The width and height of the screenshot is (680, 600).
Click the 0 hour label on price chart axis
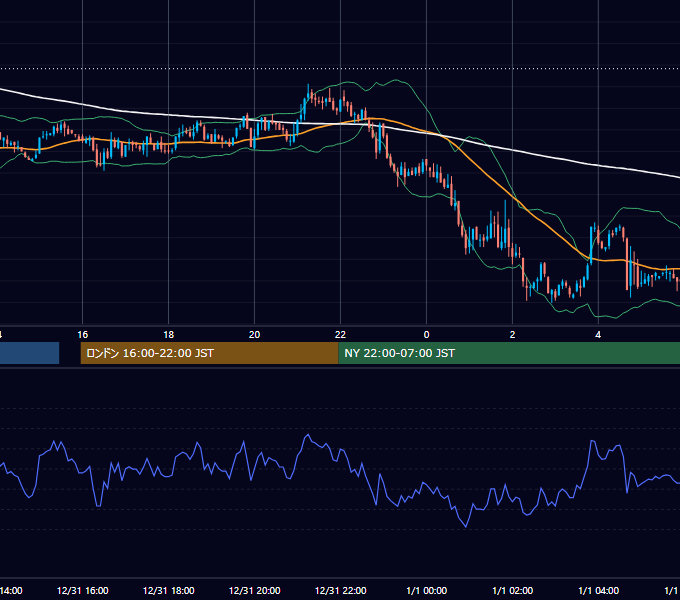[426, 335]
